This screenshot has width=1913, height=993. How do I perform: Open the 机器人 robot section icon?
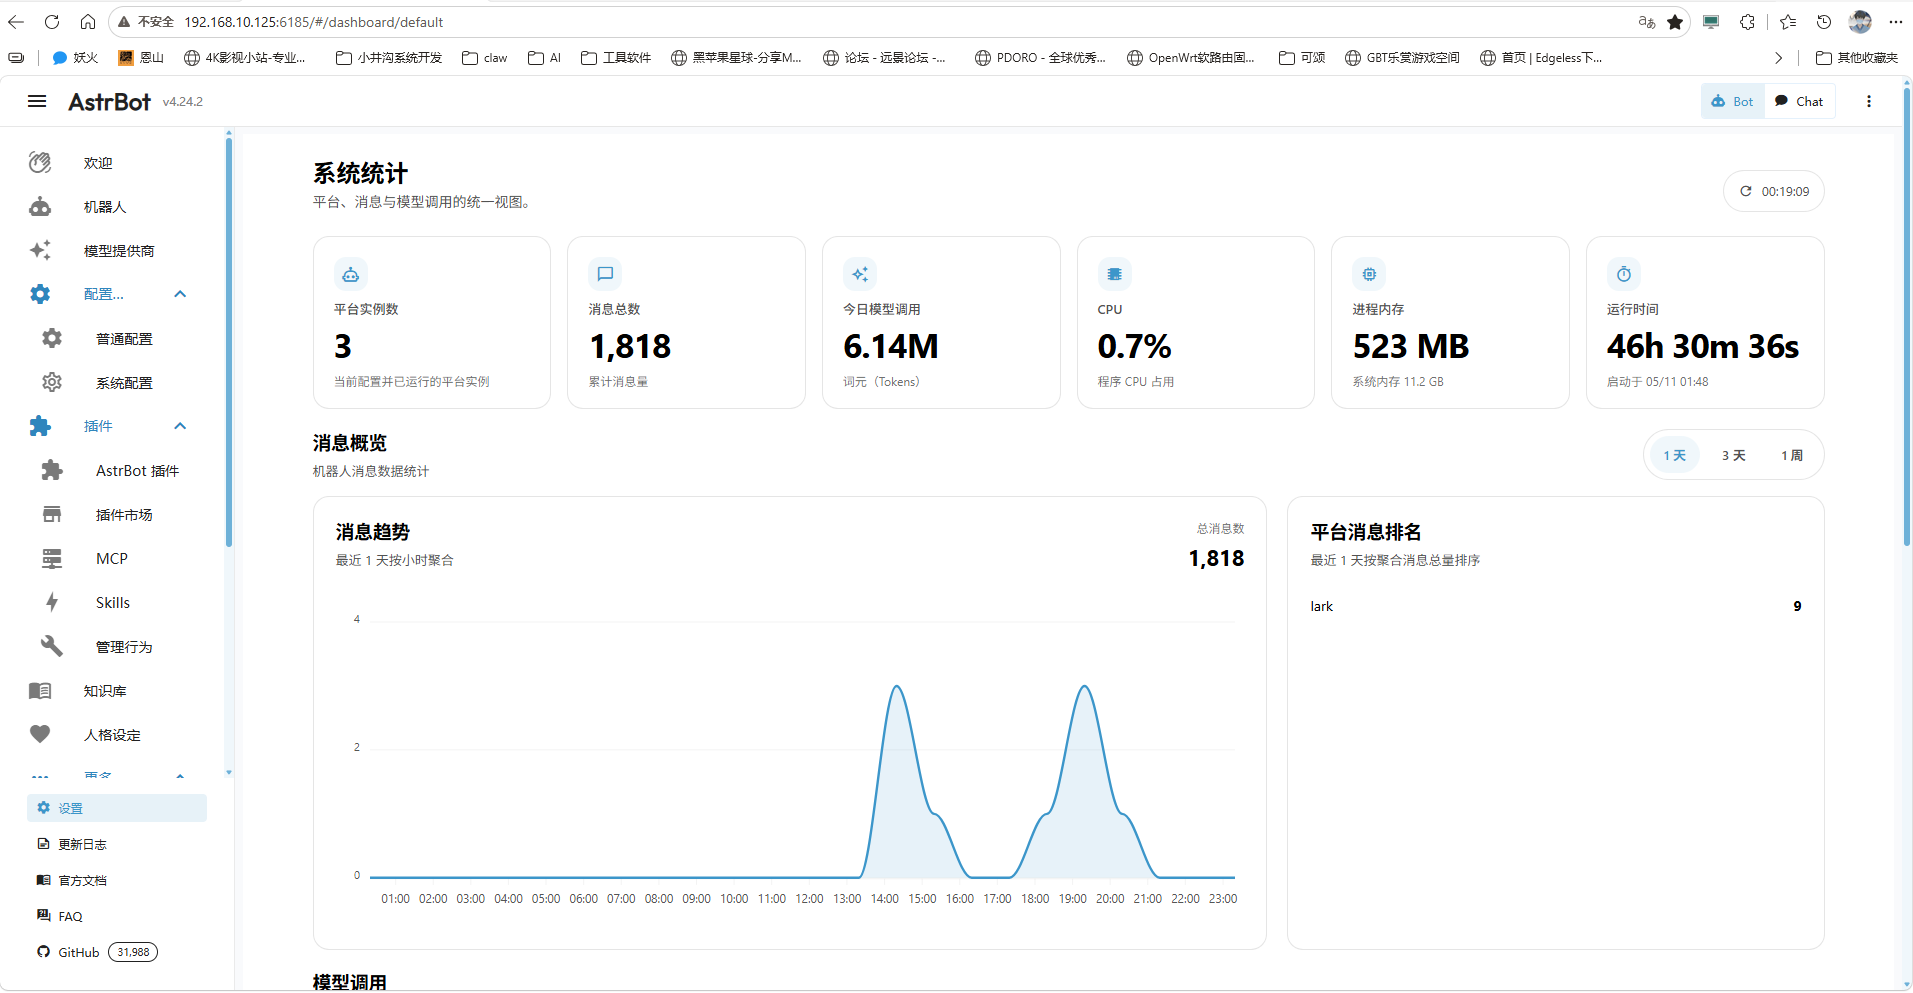pyautogui.click(x=40, y=207)
